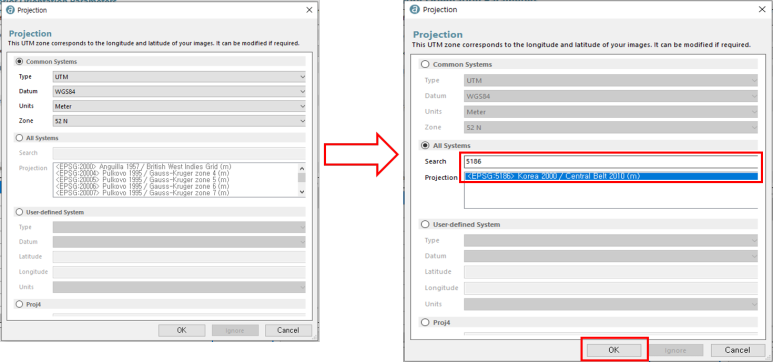Close the left Projection dialog with X

(x=309, y=10)
